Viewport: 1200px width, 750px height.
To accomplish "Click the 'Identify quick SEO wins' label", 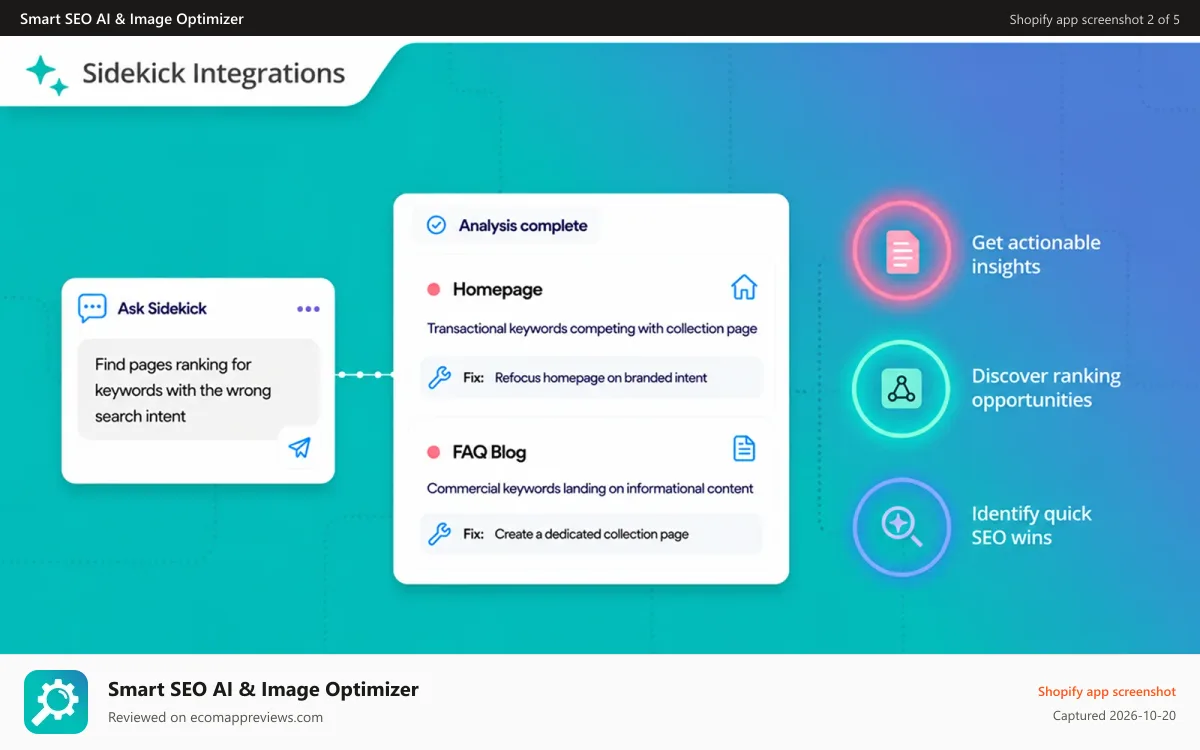I will click(1032, 525).
